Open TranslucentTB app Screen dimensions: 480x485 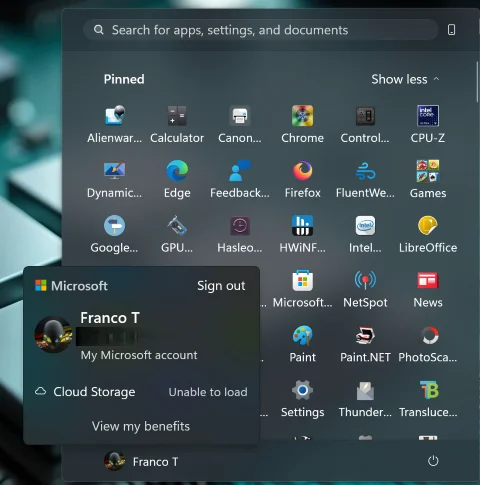point(428,399)
